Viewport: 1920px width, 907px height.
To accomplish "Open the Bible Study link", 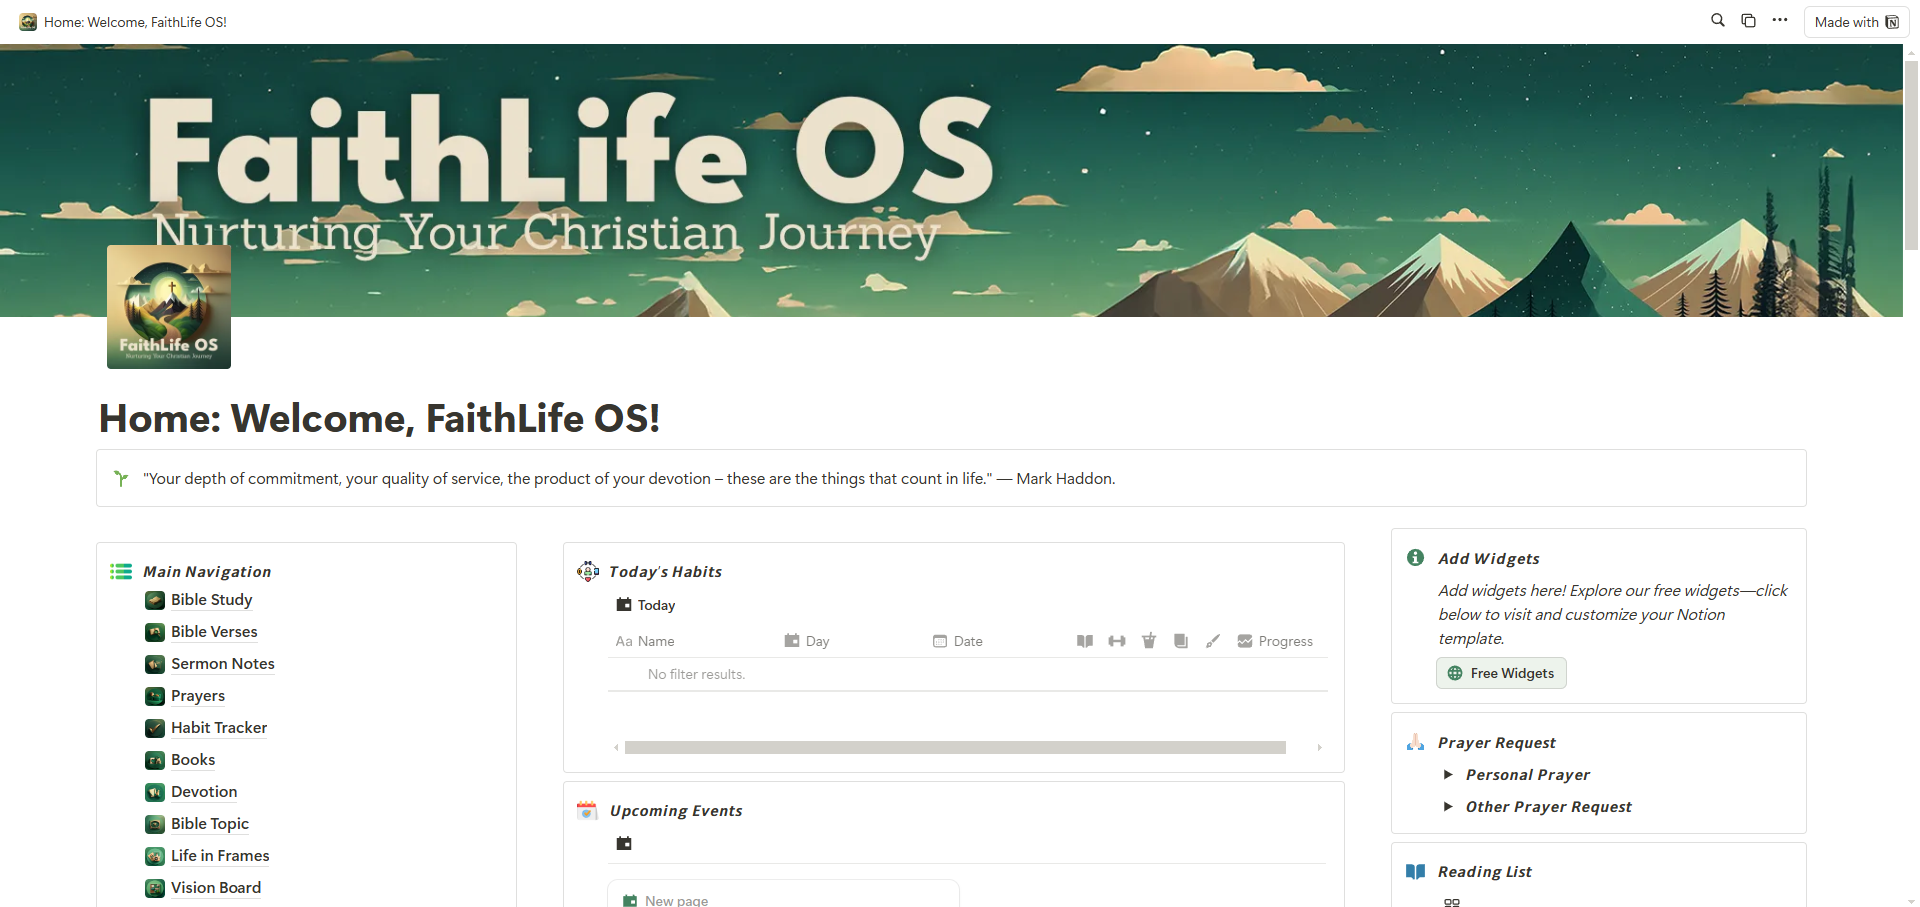I will click(211, 600).
